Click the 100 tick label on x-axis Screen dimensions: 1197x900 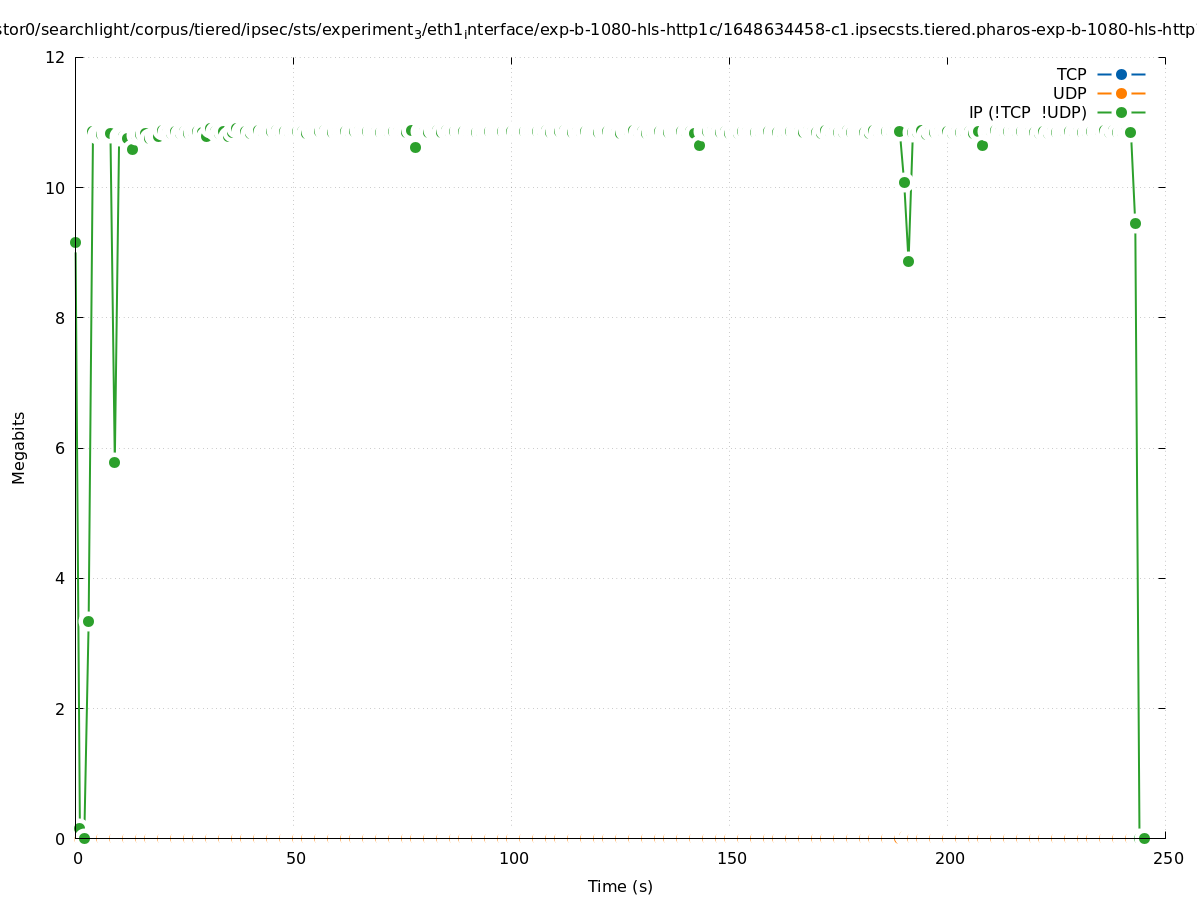coord(513,858)
